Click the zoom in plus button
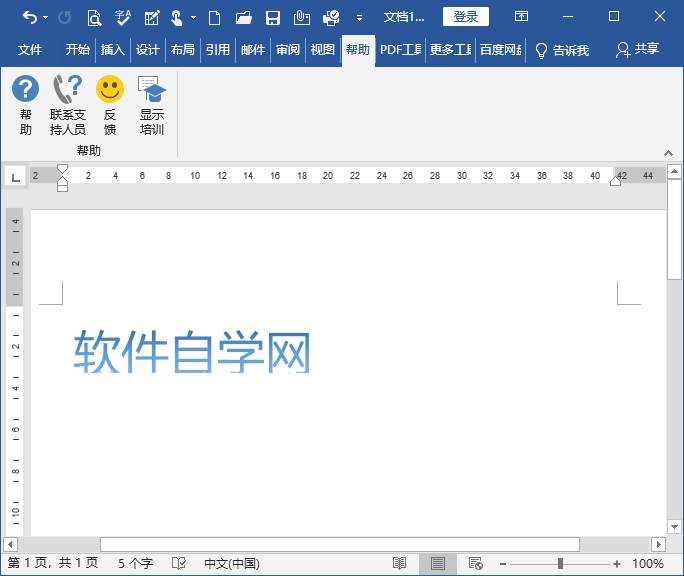 point(616,564)
